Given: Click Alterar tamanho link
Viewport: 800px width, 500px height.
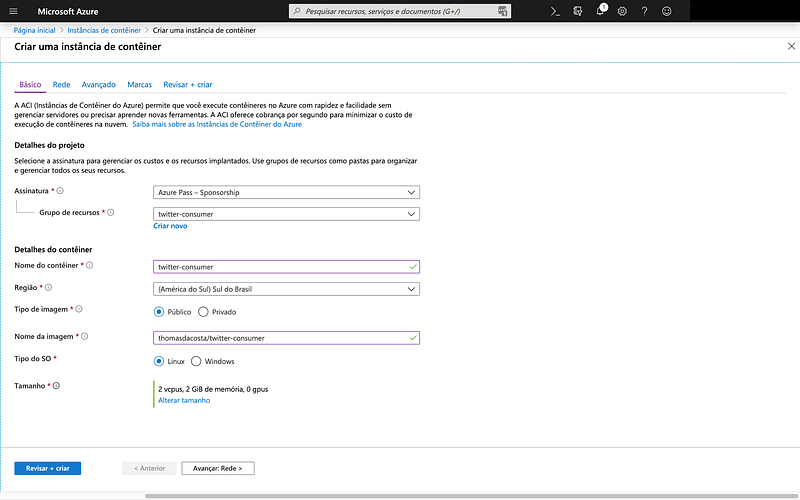Looking at the screenshot, I should click(184, 401).
